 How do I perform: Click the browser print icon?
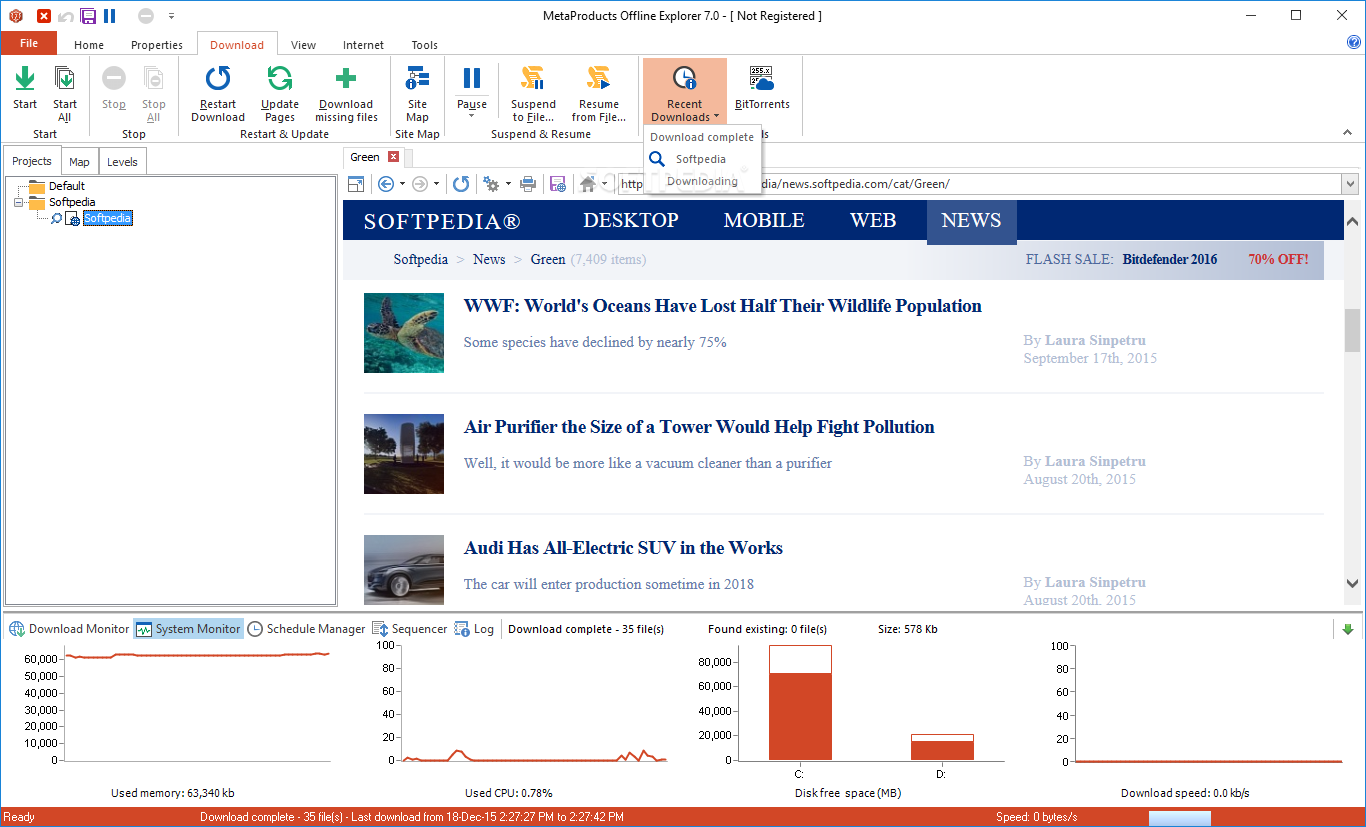click(x=528, y=184)
